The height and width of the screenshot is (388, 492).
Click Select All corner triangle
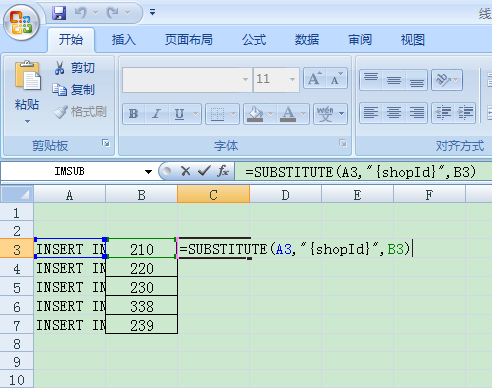pyautogui.click(x=17, y=194)
